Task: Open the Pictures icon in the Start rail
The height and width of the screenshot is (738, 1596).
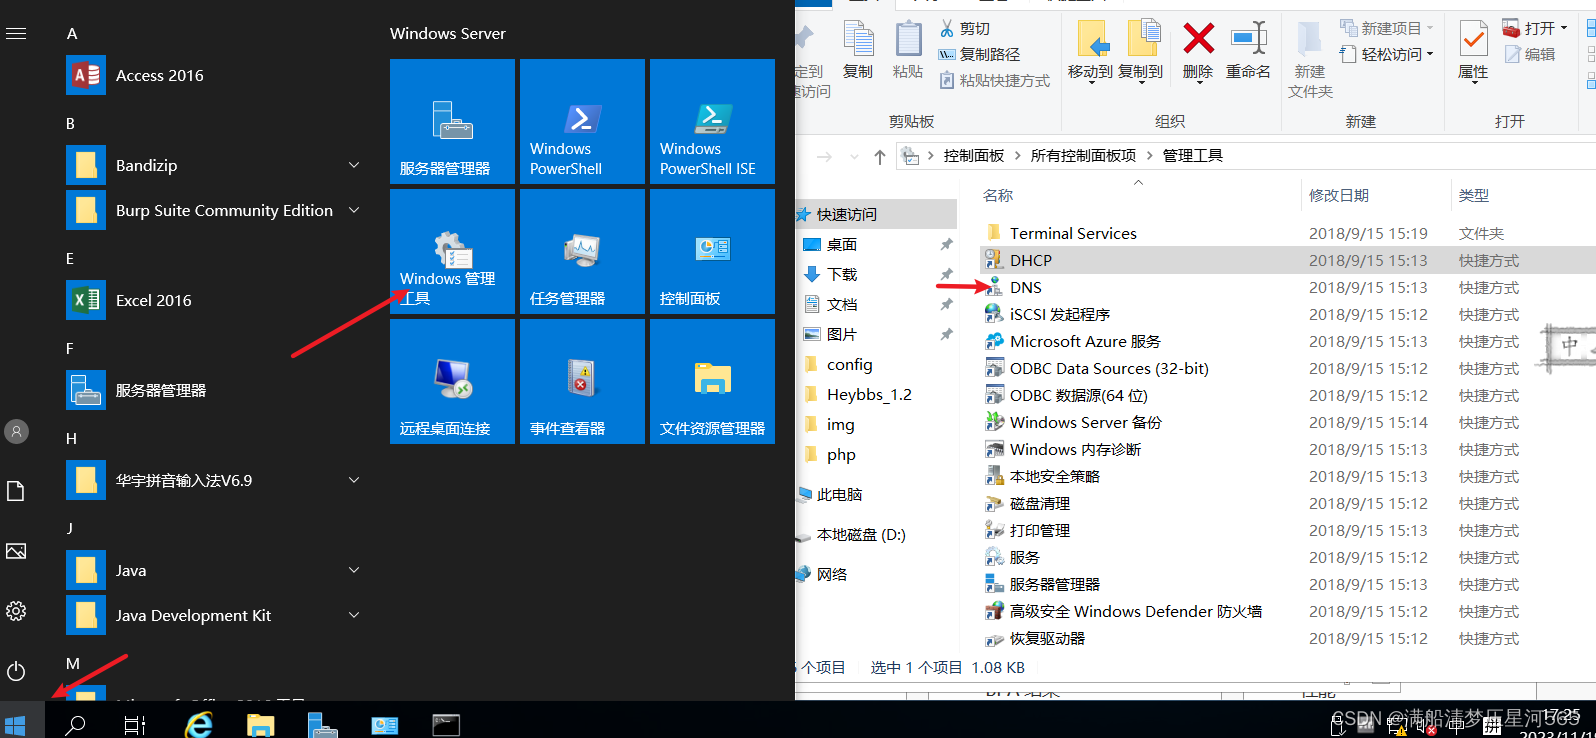Action: click(16, 551)
